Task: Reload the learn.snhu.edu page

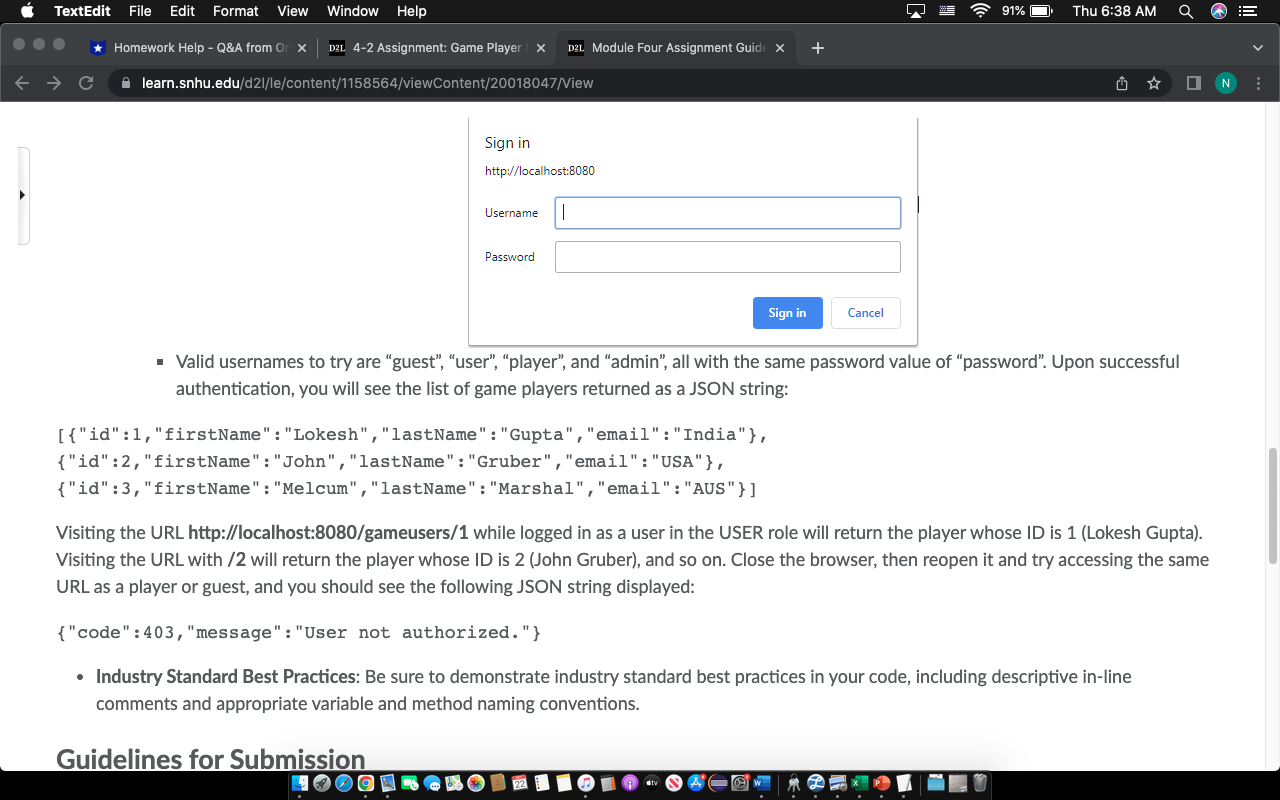Action: pos(86,83)
